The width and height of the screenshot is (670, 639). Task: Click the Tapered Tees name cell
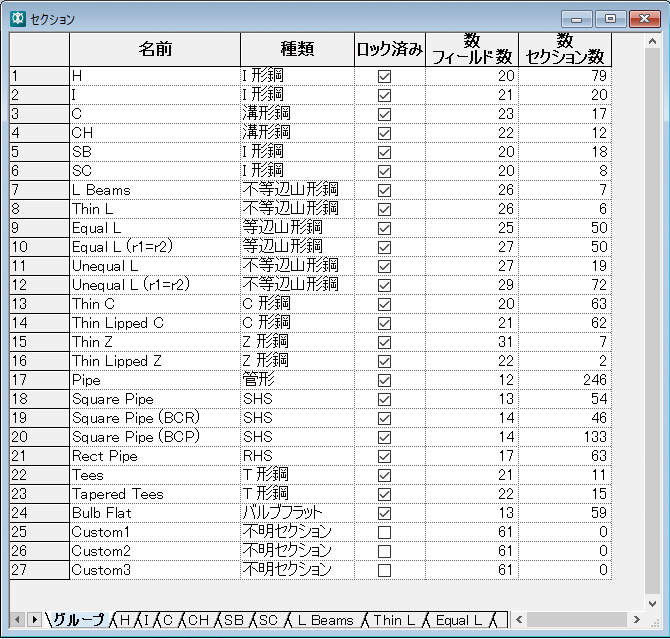pos(155,494)
